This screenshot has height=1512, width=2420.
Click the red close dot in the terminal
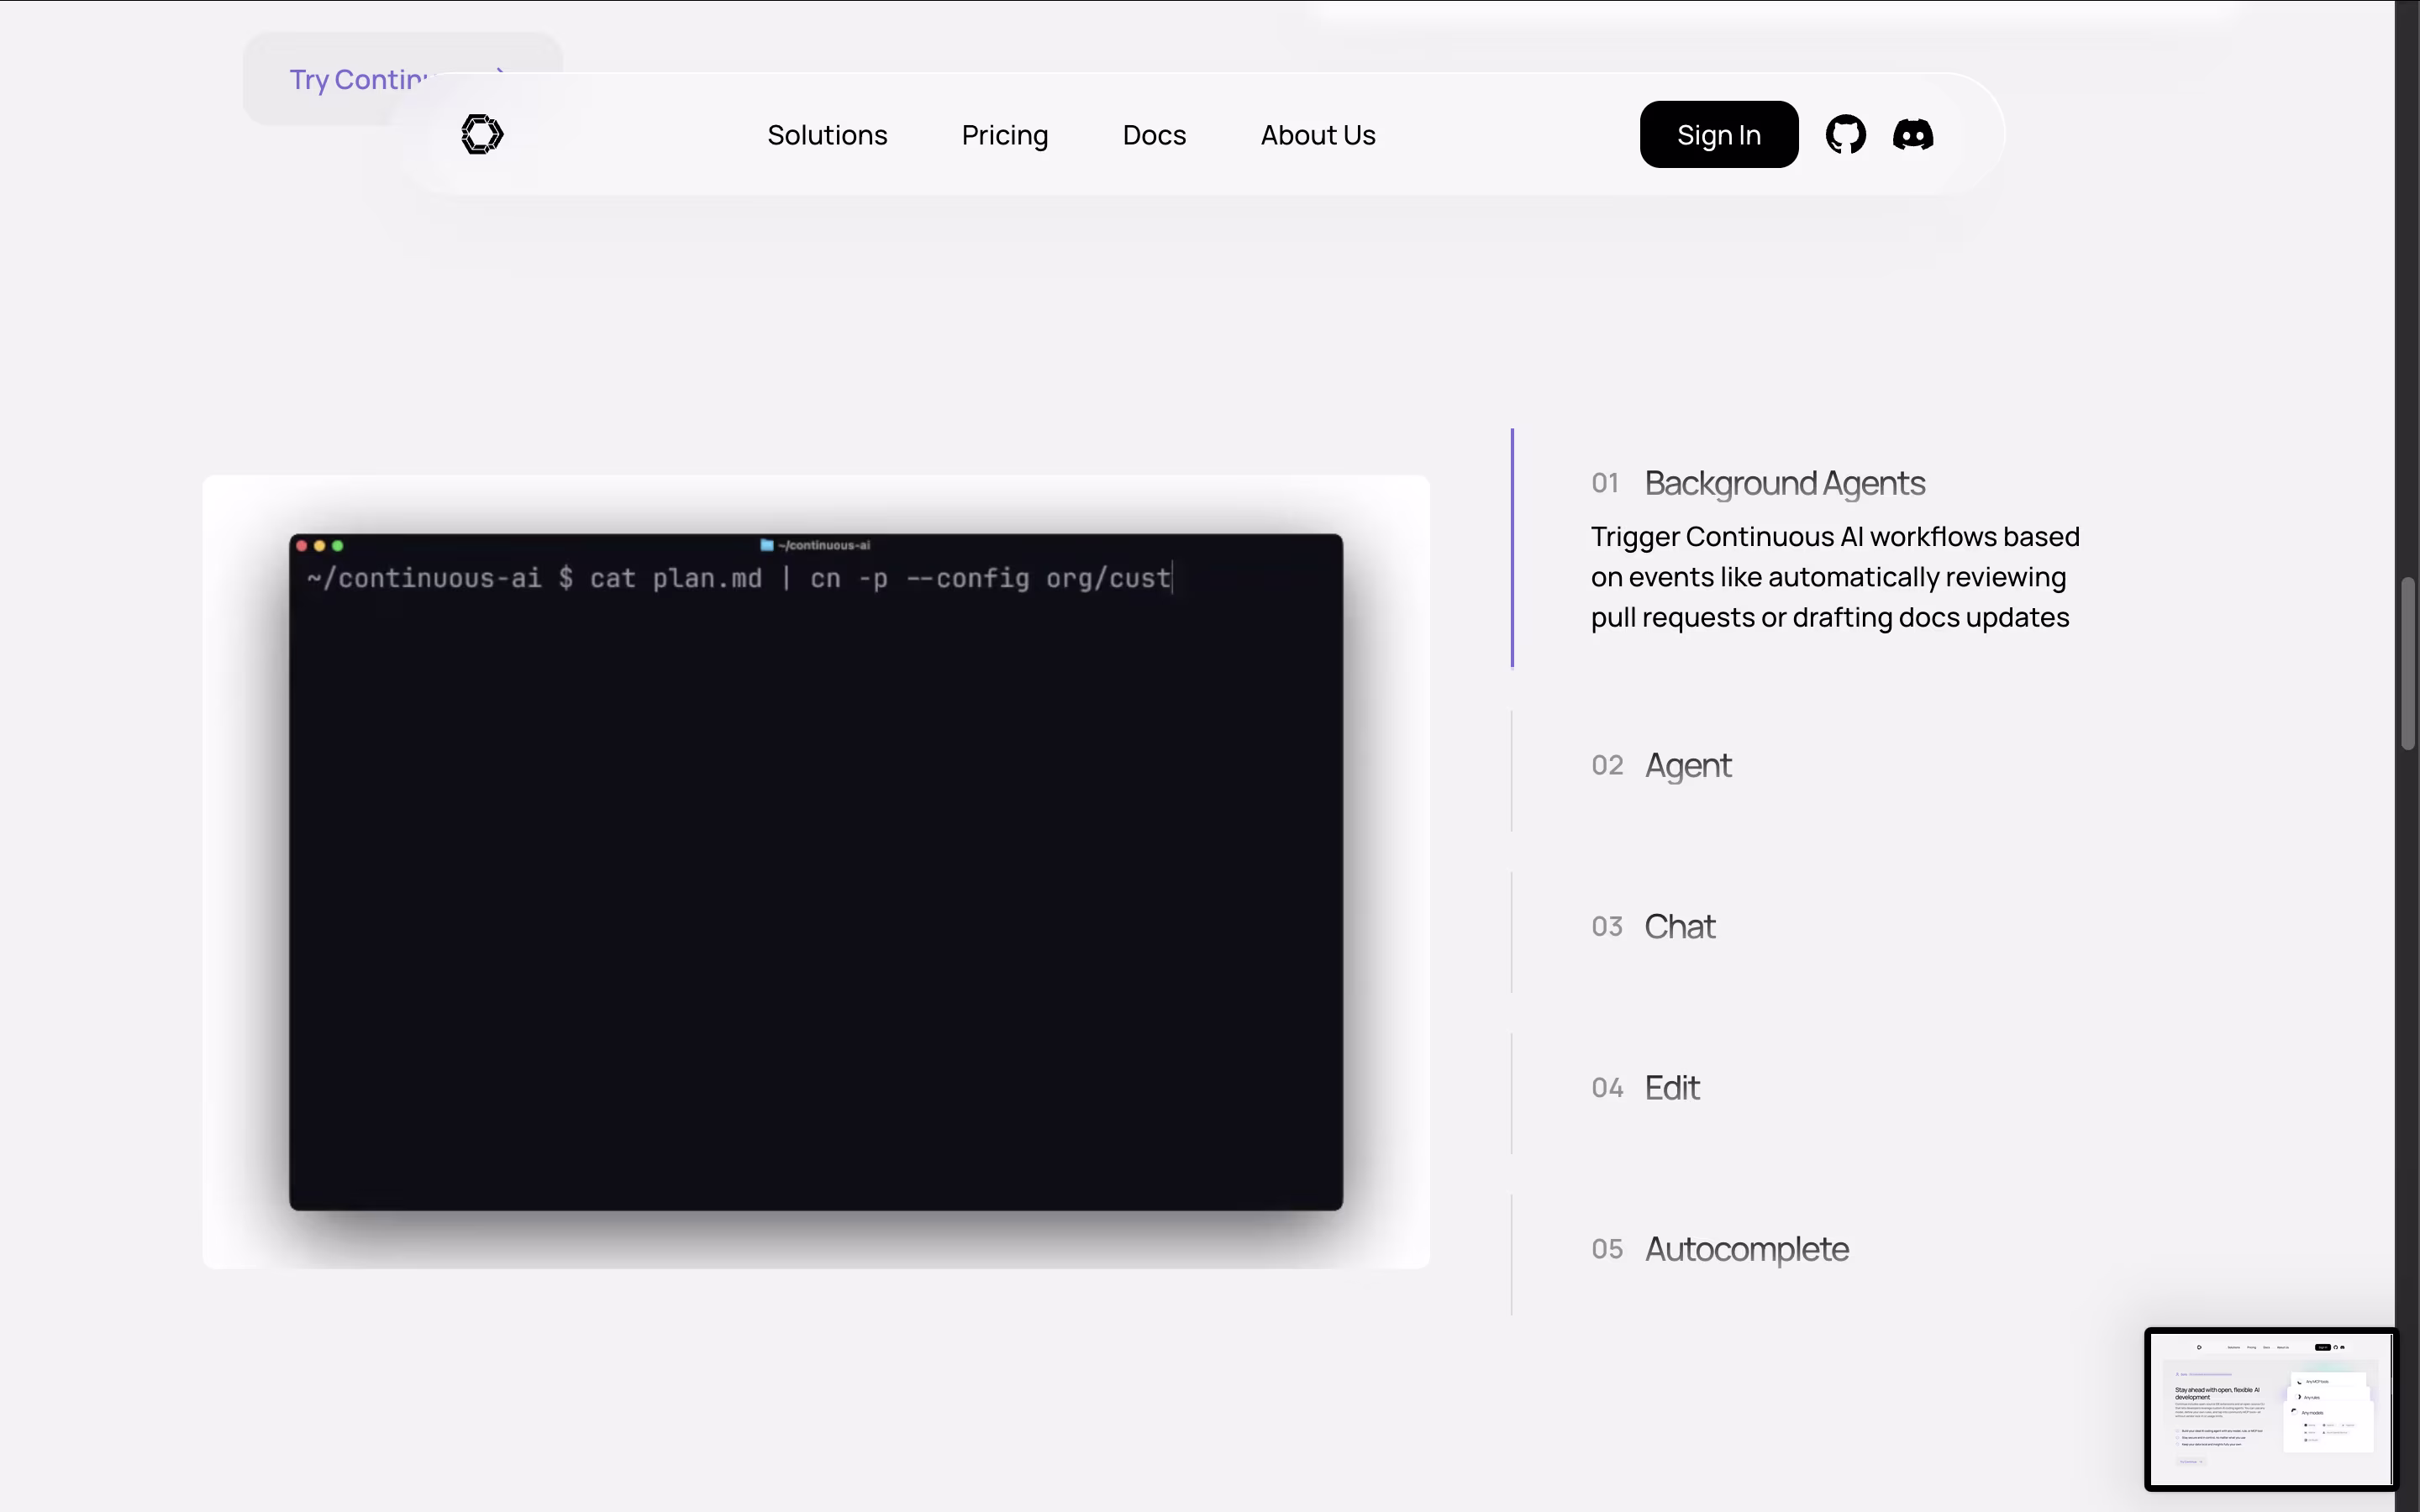click(x=302, y=546)
